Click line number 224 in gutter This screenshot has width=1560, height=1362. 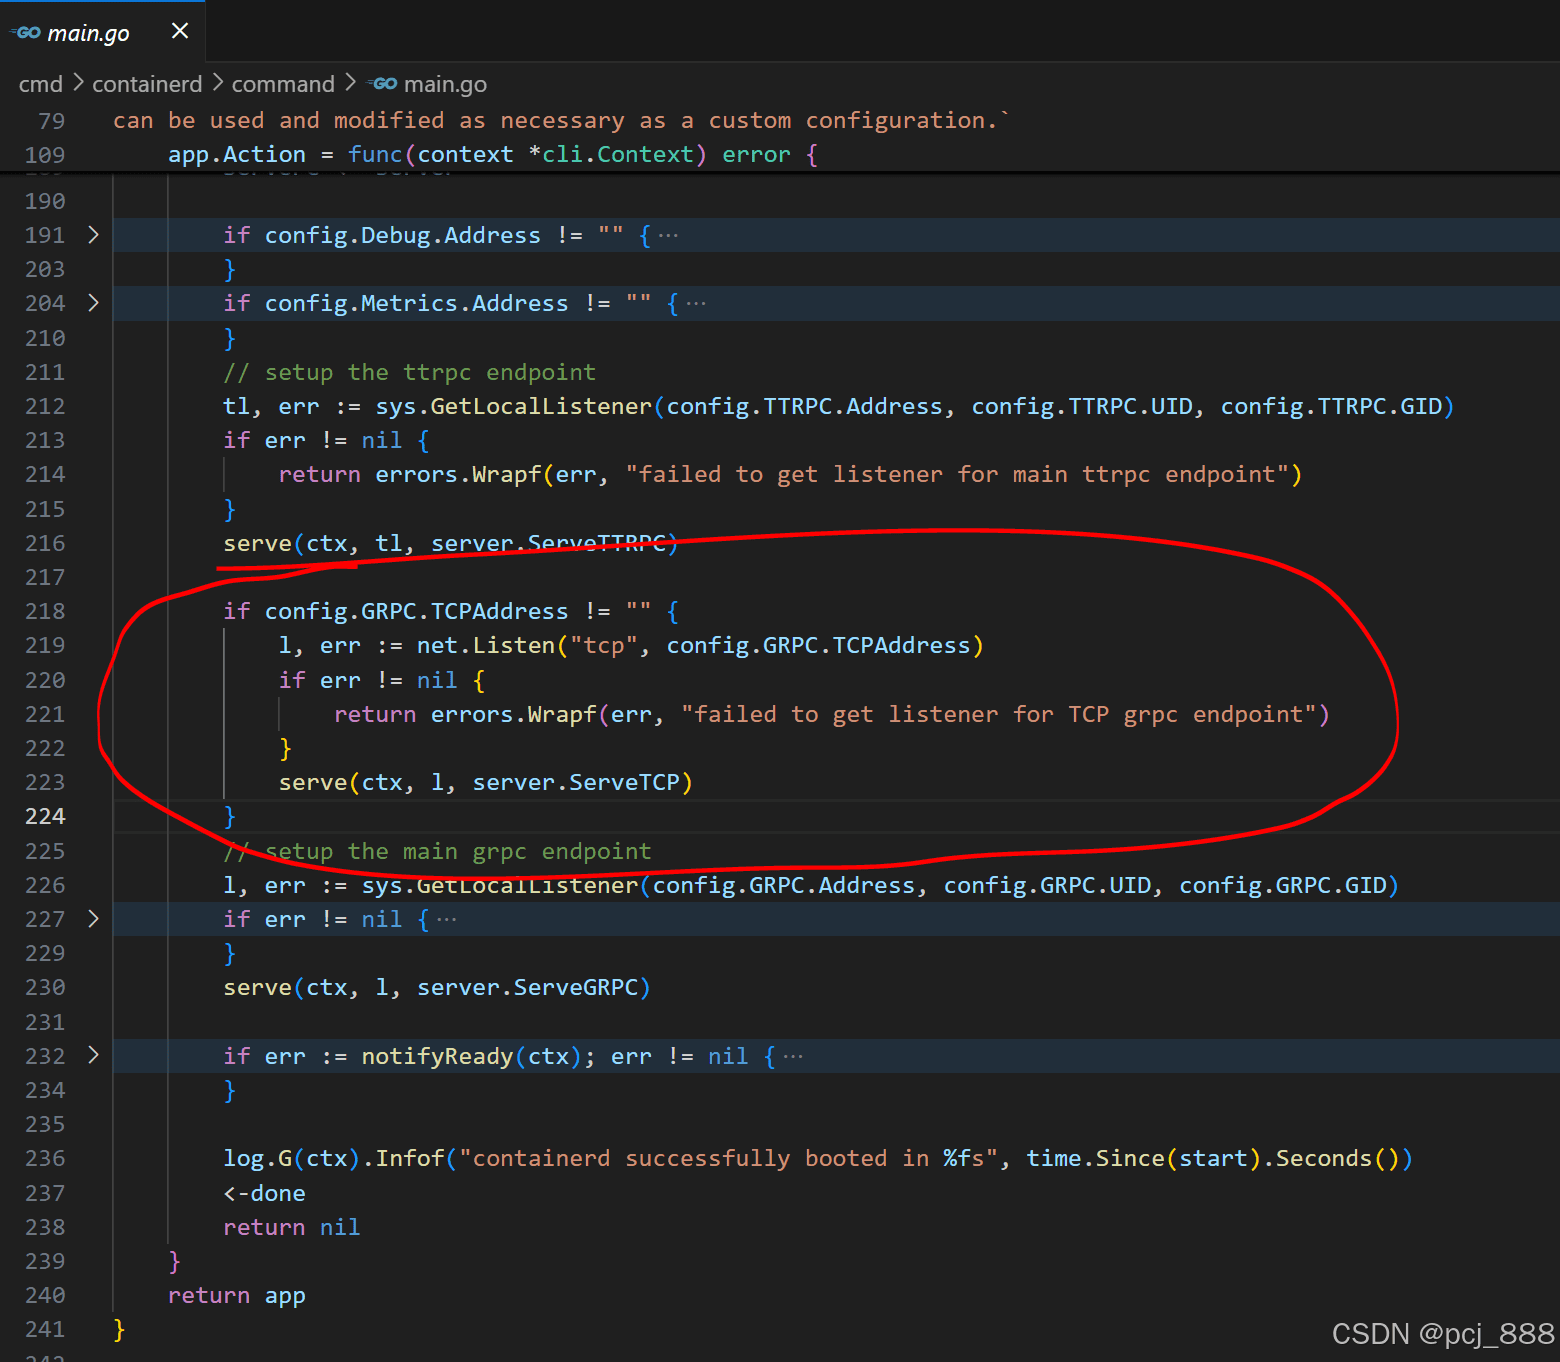45,817
